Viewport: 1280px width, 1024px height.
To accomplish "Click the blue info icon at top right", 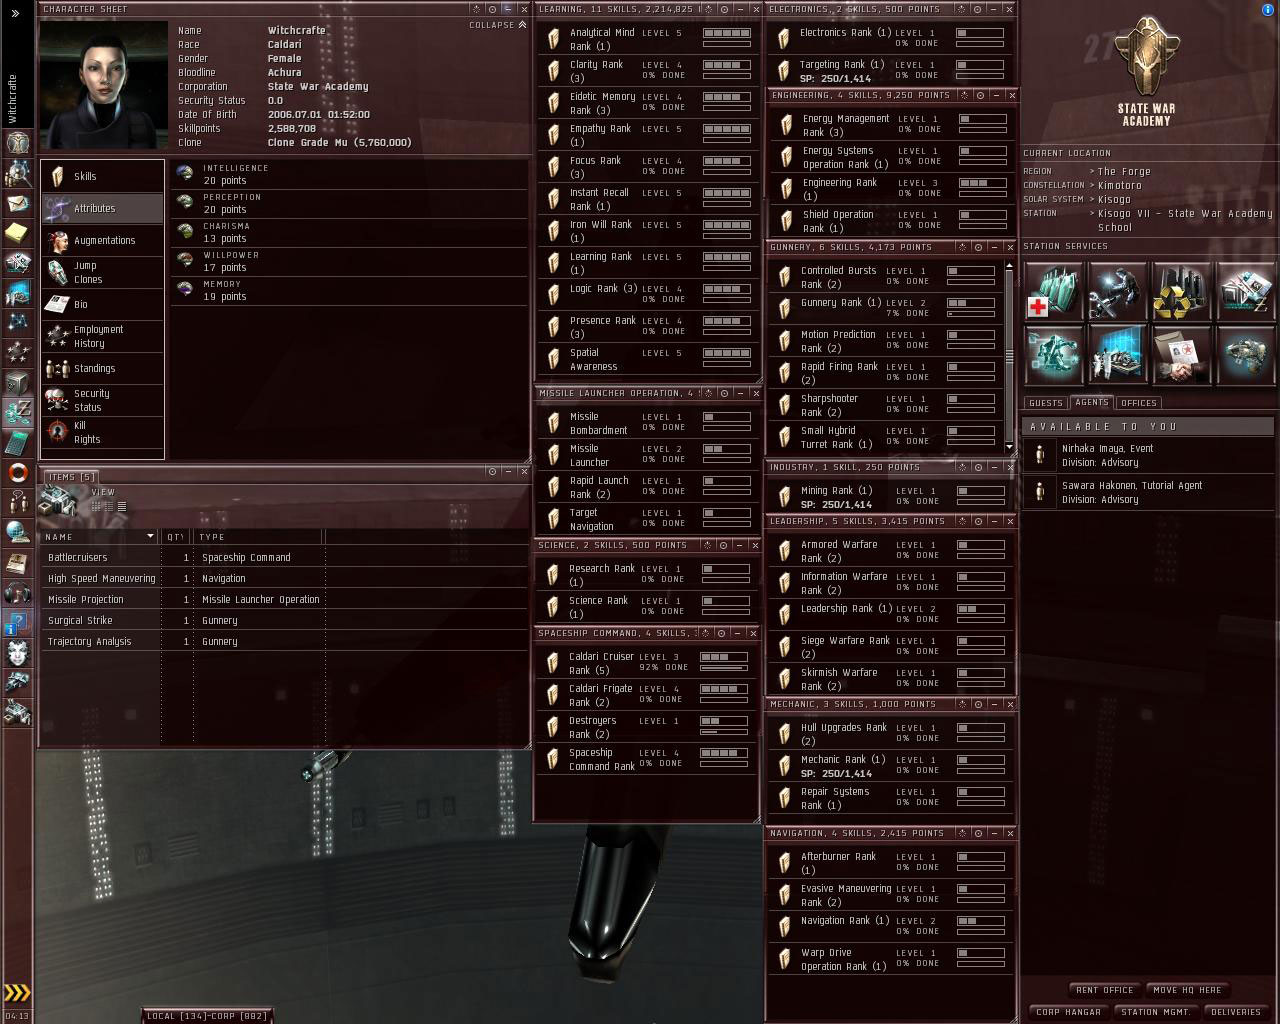I will point(1269,10).
